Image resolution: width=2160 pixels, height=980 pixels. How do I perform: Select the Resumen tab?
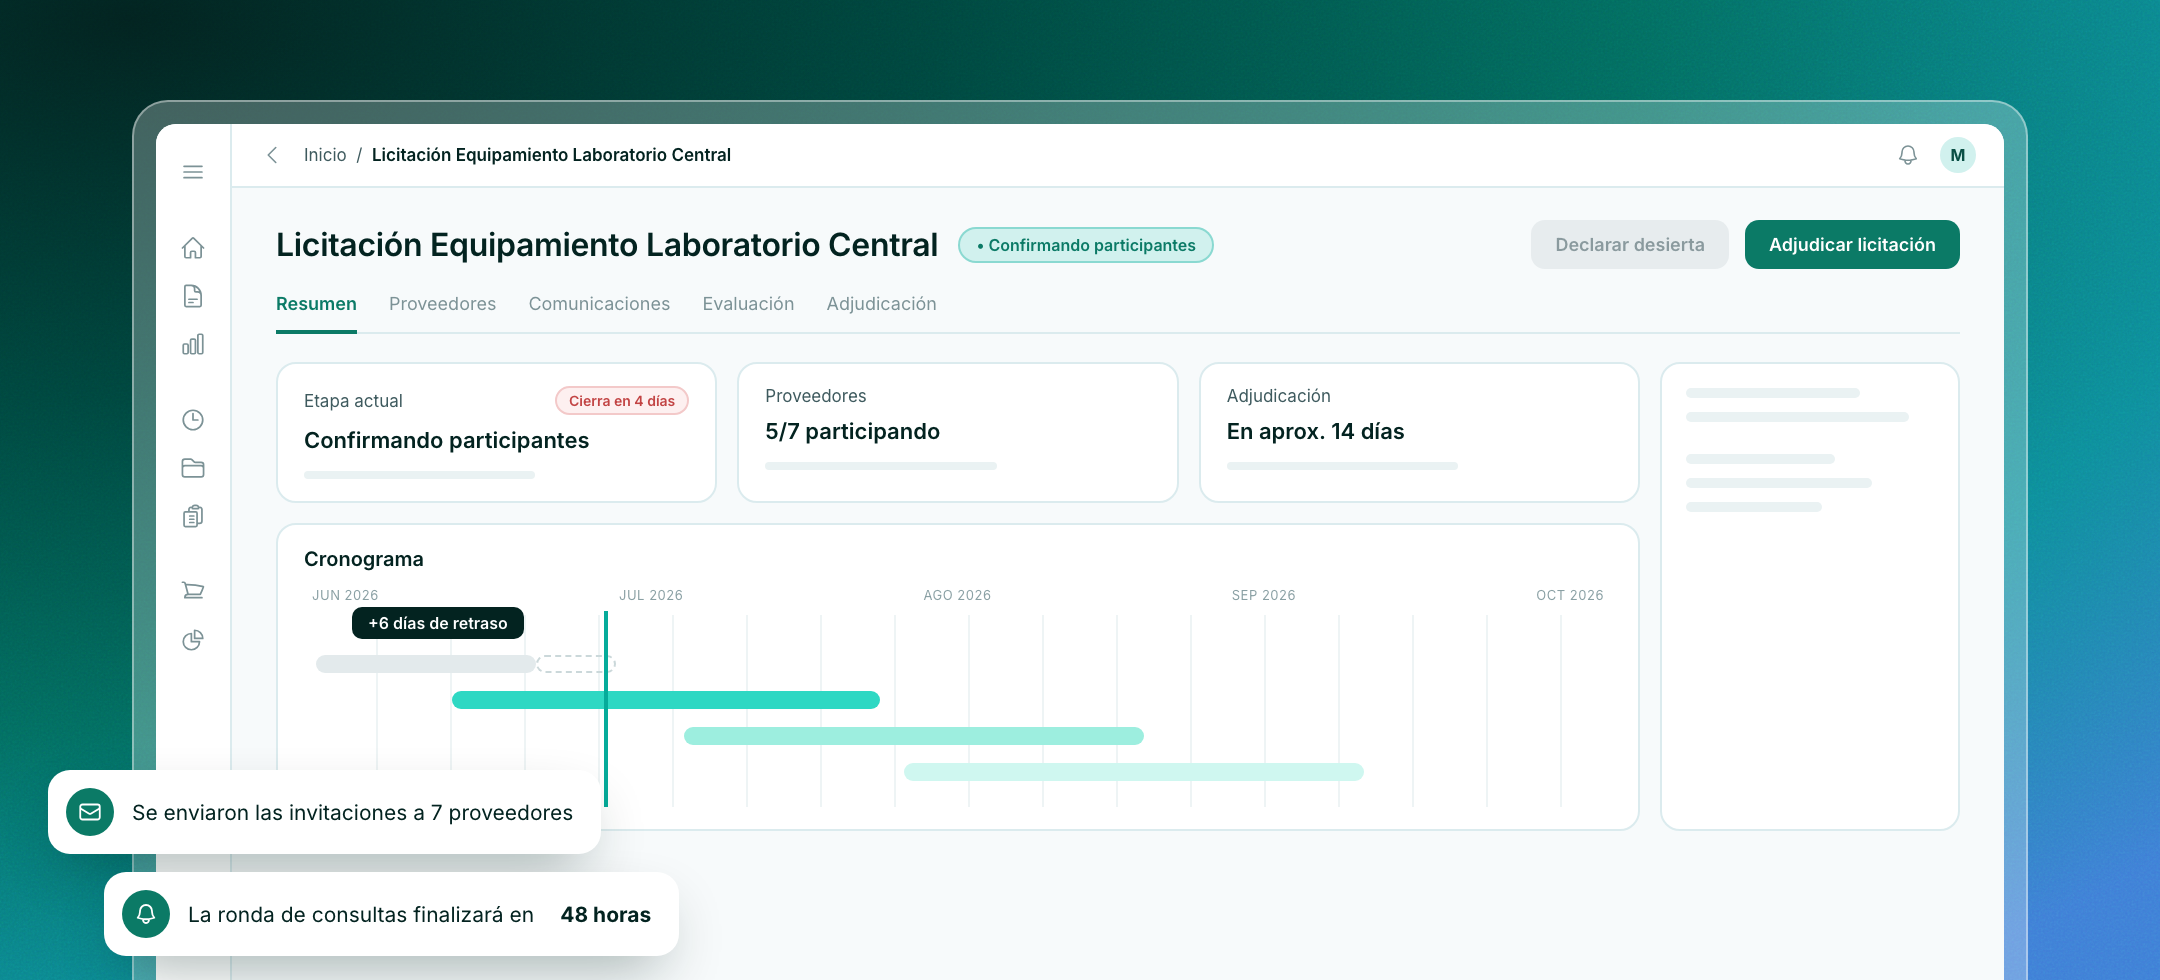point(316,304)
